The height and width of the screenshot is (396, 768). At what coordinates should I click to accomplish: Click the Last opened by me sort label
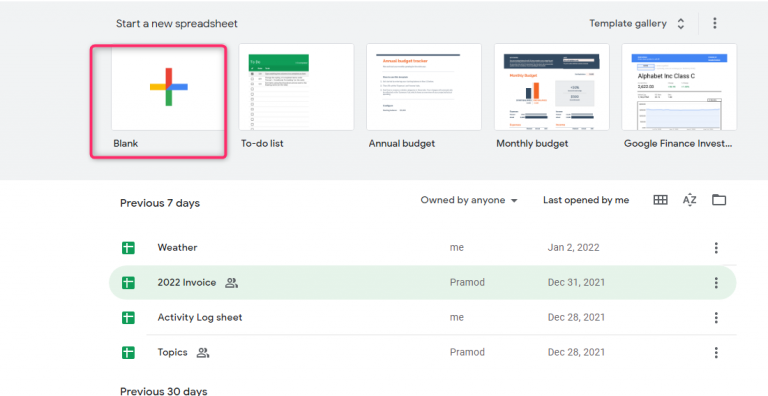[x=586, y=200]
